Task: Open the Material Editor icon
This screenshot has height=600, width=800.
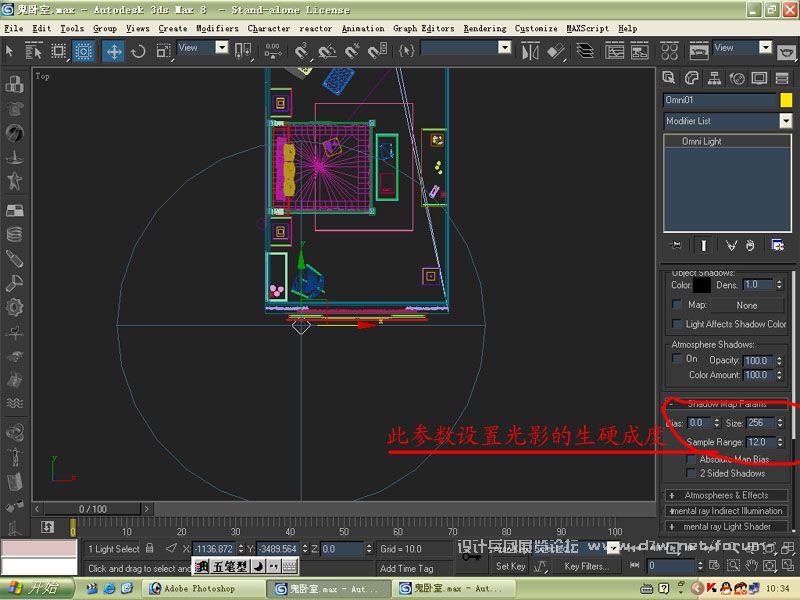Action: [669, 51]
